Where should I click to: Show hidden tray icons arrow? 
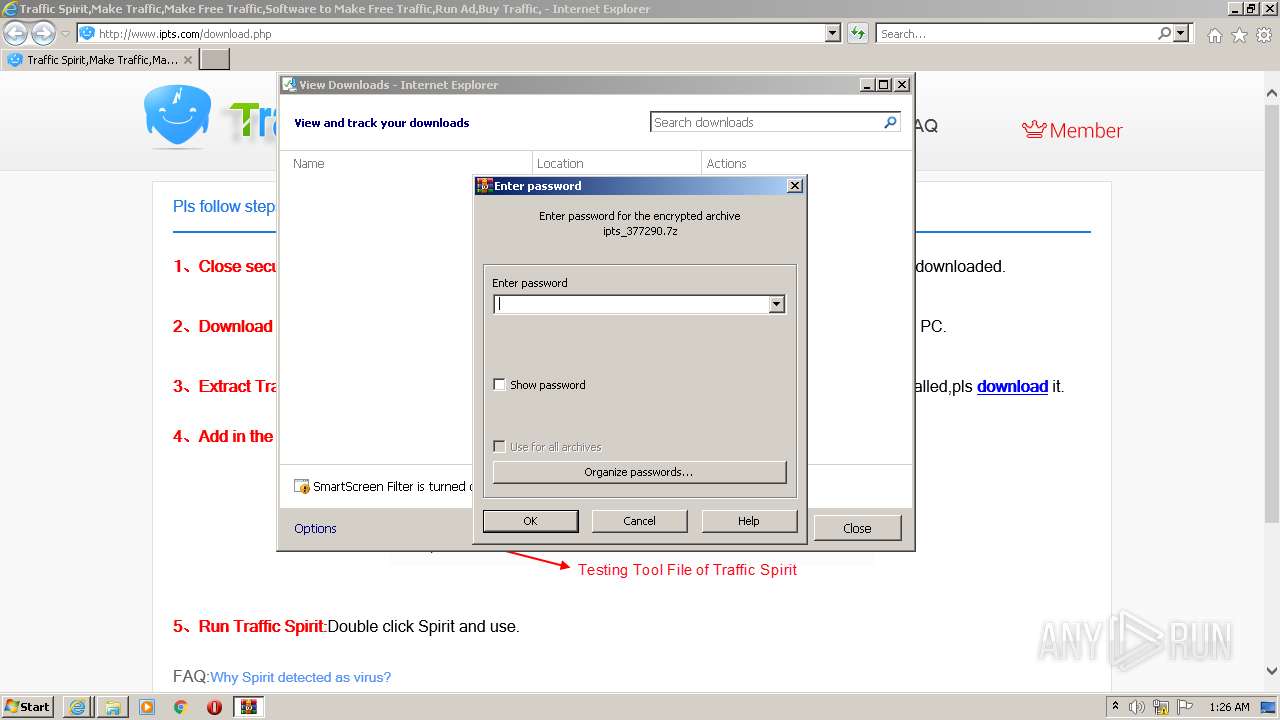click(1116, 707)
